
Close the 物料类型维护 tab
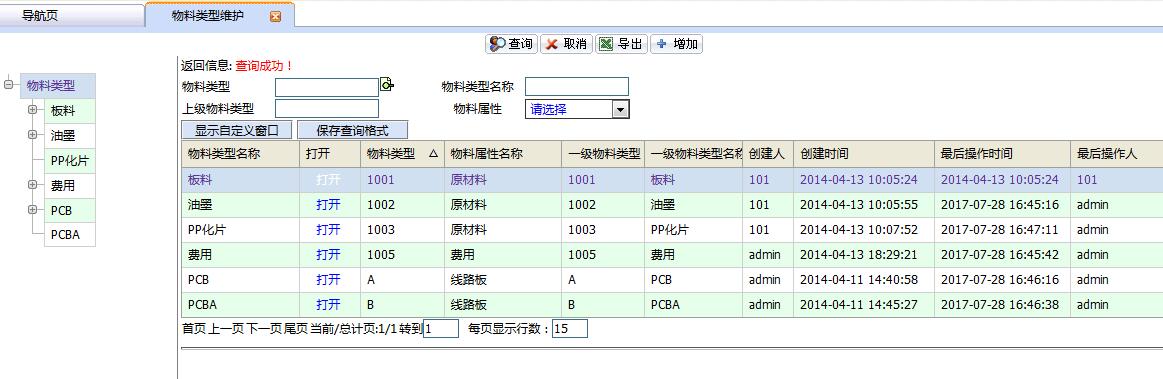(275, 16)
